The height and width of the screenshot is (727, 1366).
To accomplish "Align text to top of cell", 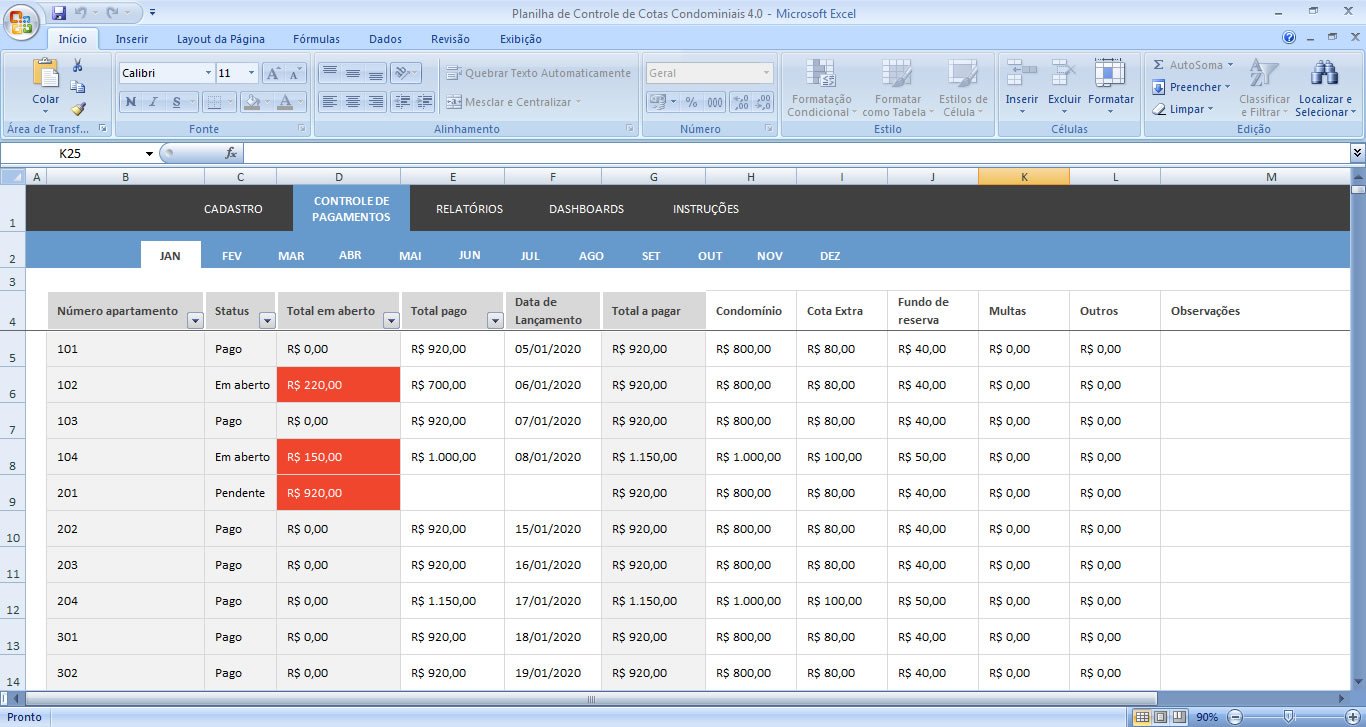I will (x=329, y=73).
